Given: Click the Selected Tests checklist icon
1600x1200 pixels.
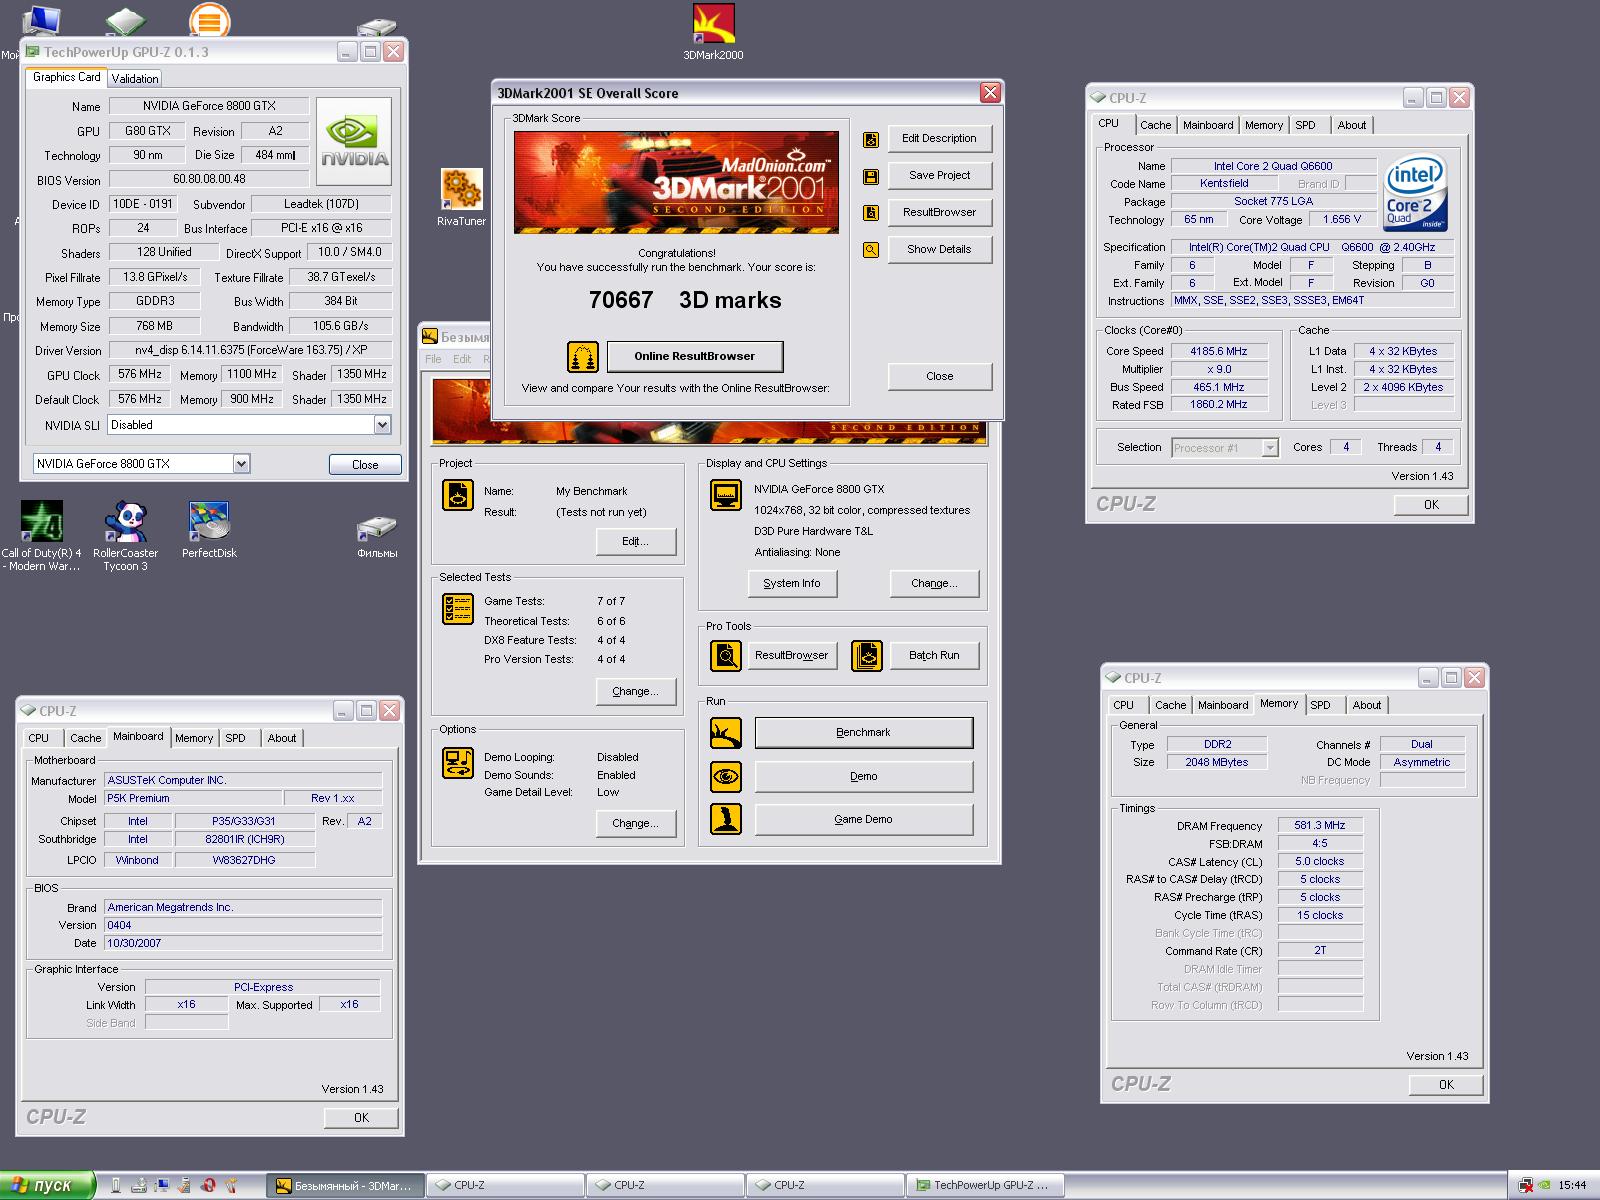Looking at the screenshot, I should click(458, 609).
